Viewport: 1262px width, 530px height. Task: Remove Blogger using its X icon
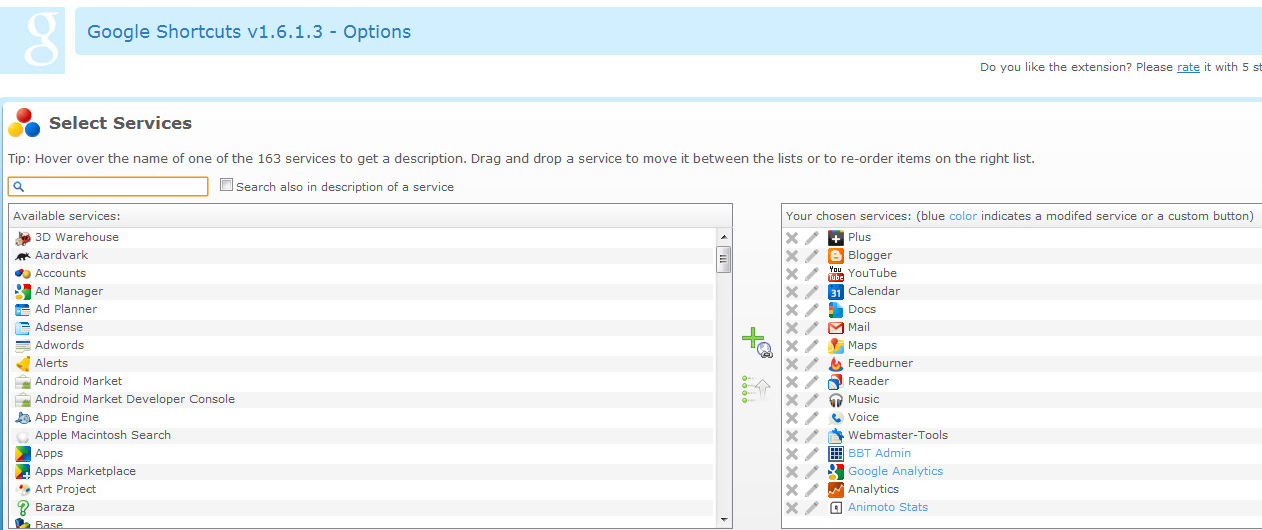click(x=792, y=256)
